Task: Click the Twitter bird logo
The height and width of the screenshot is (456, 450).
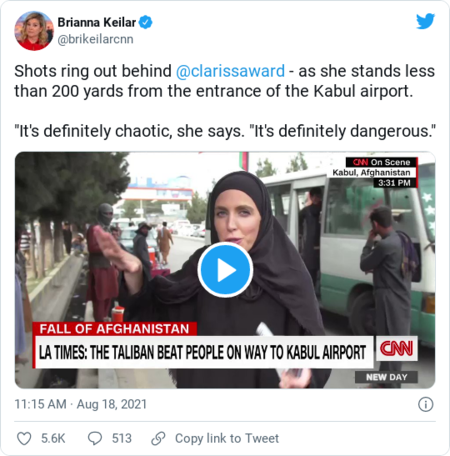Action: click(x=425, y=21)
